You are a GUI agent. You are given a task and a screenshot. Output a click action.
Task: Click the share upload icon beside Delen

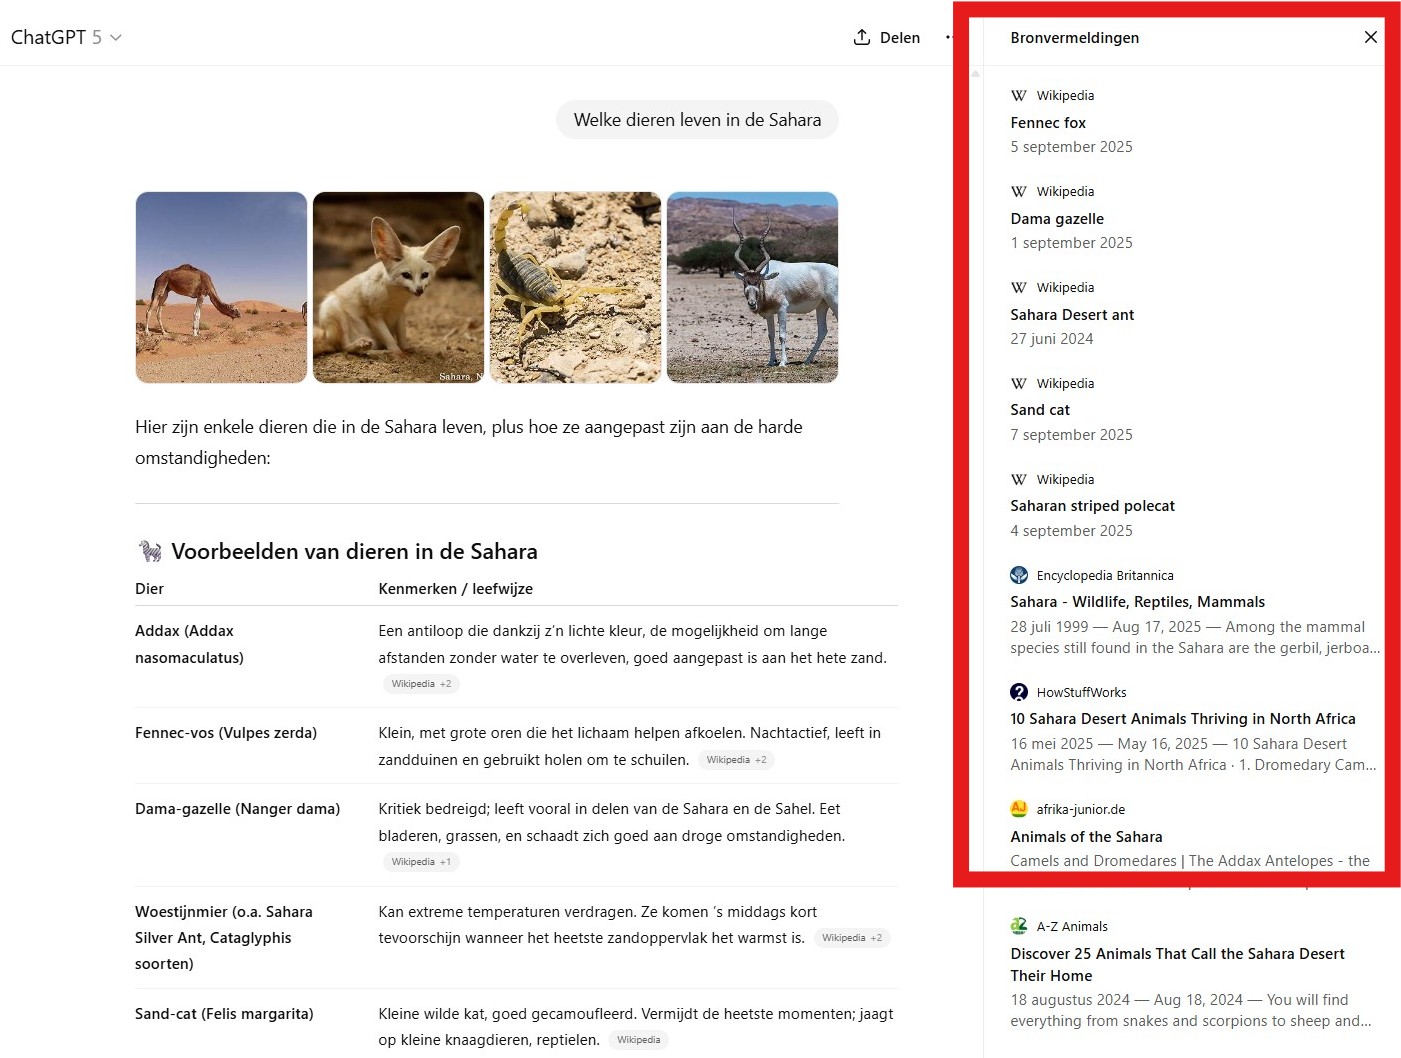(x=862, y=37)
